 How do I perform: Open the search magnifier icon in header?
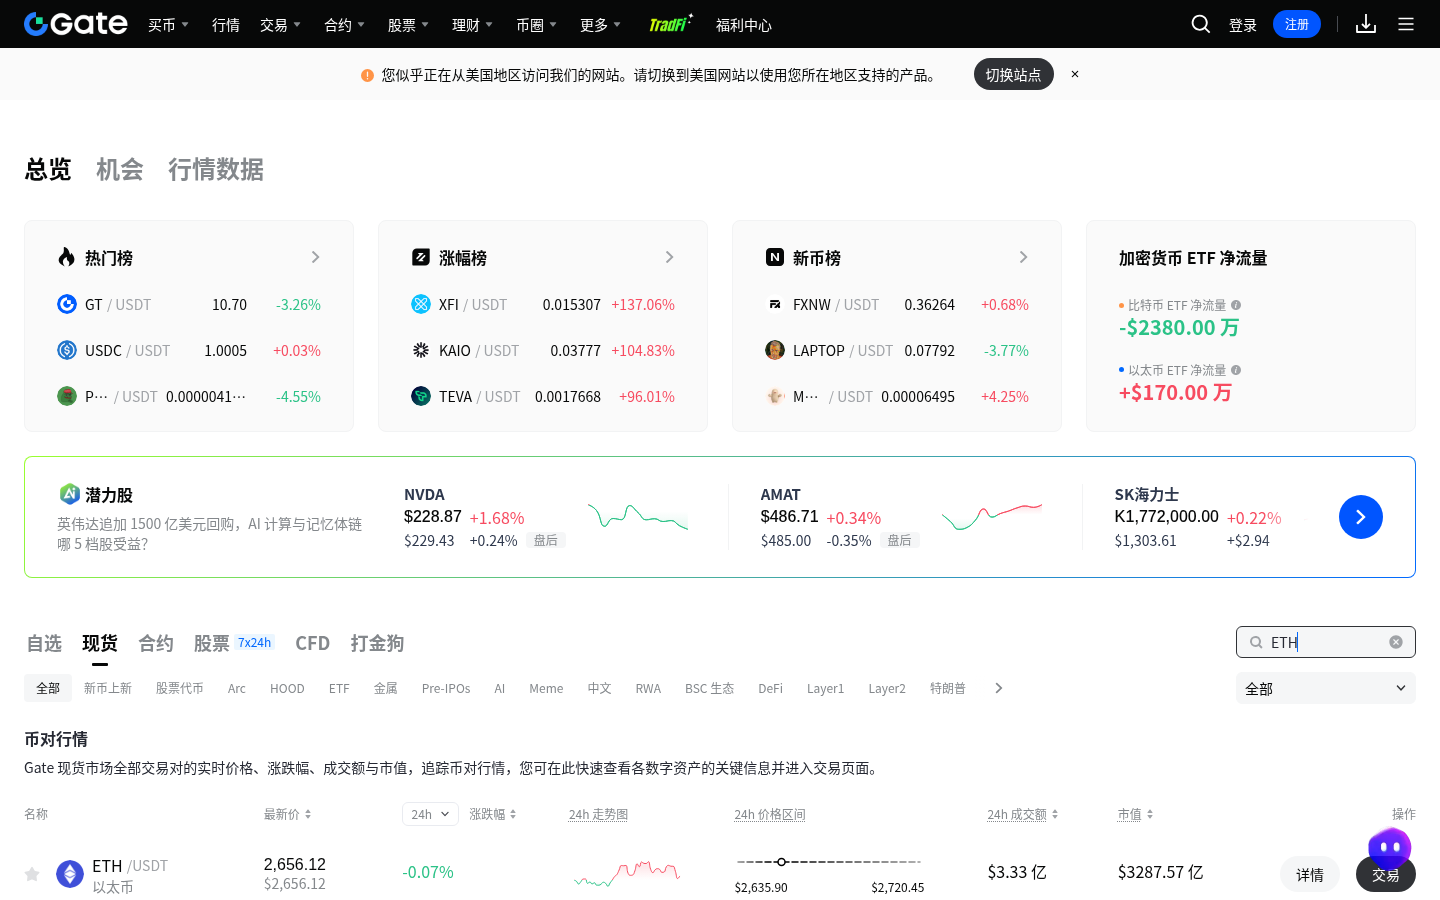click(x=1201, y=24)
